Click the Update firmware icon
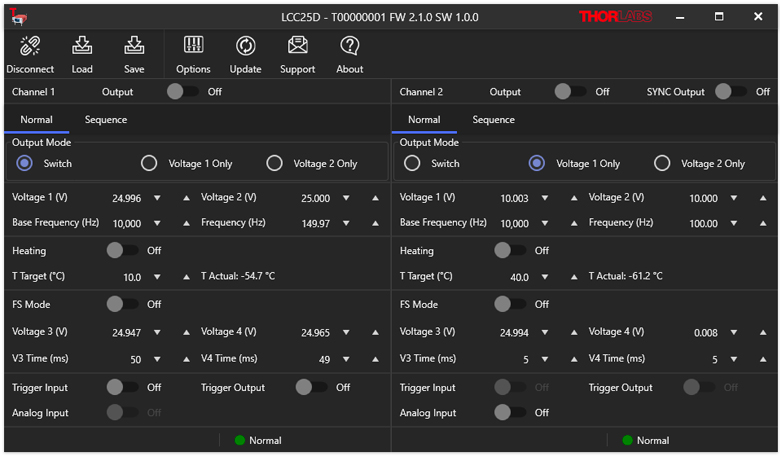The image size is (780, 456). (245, 46)
